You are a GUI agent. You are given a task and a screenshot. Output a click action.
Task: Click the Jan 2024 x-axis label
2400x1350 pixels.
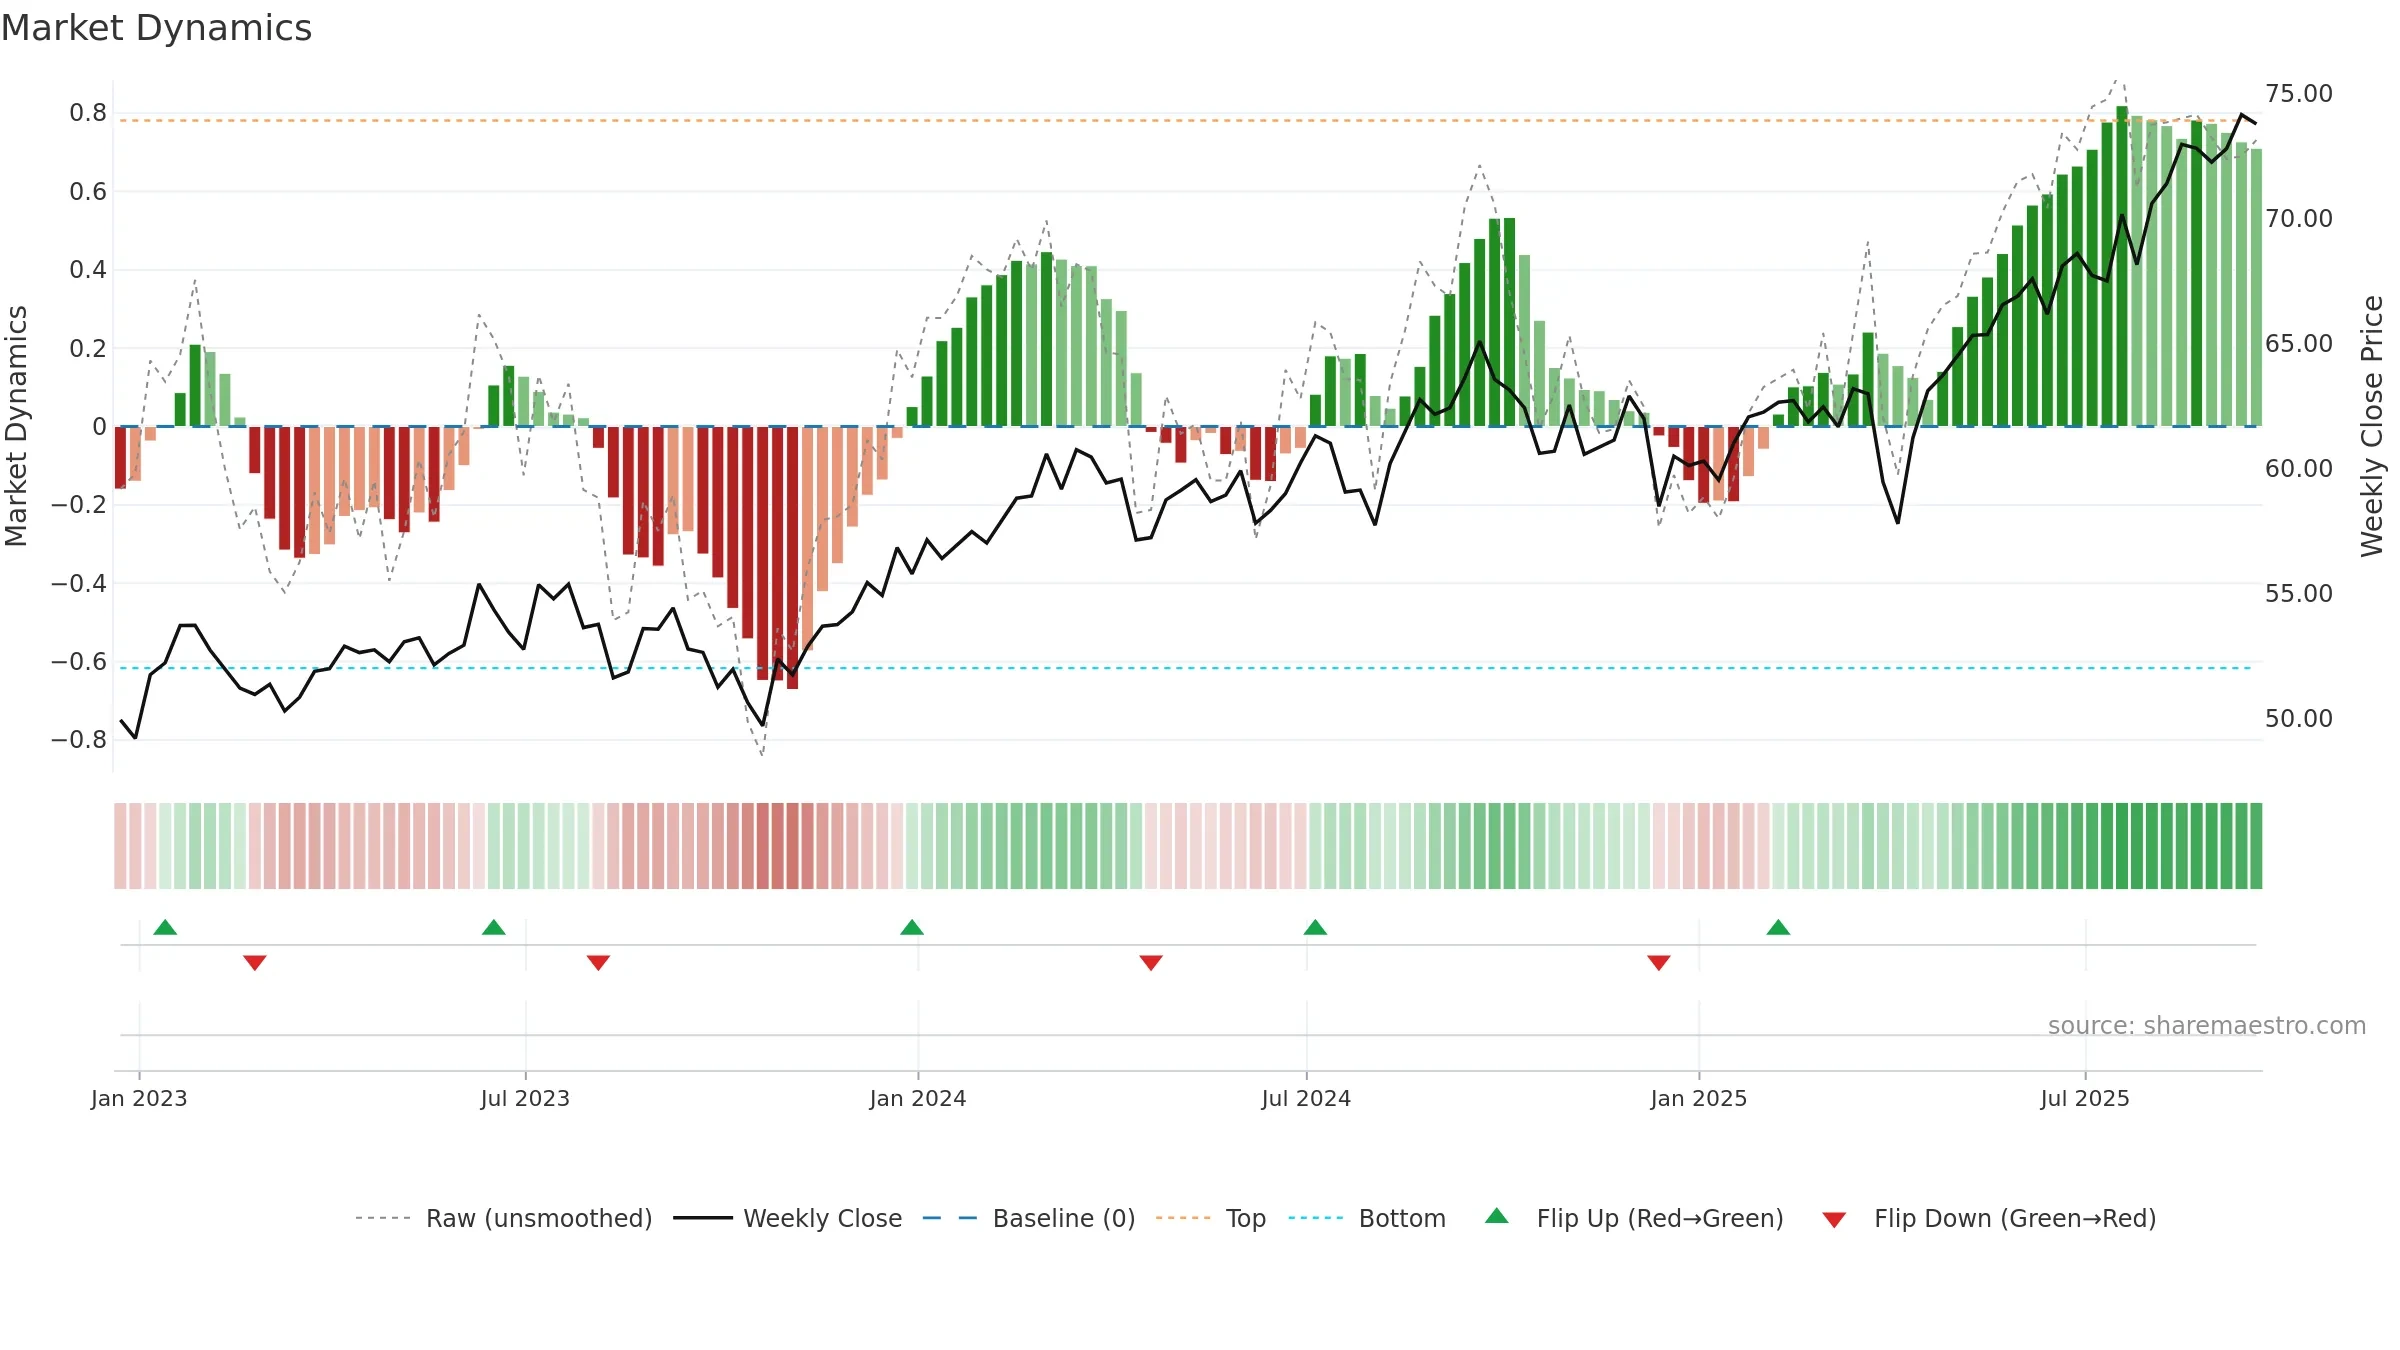[918, 1098]
